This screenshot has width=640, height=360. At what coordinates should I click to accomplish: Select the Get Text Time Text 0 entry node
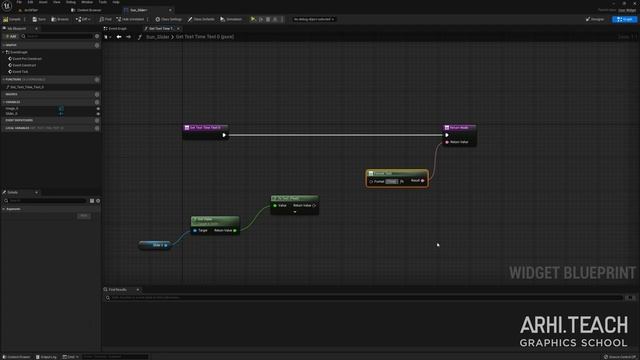[x=205, y=132]
